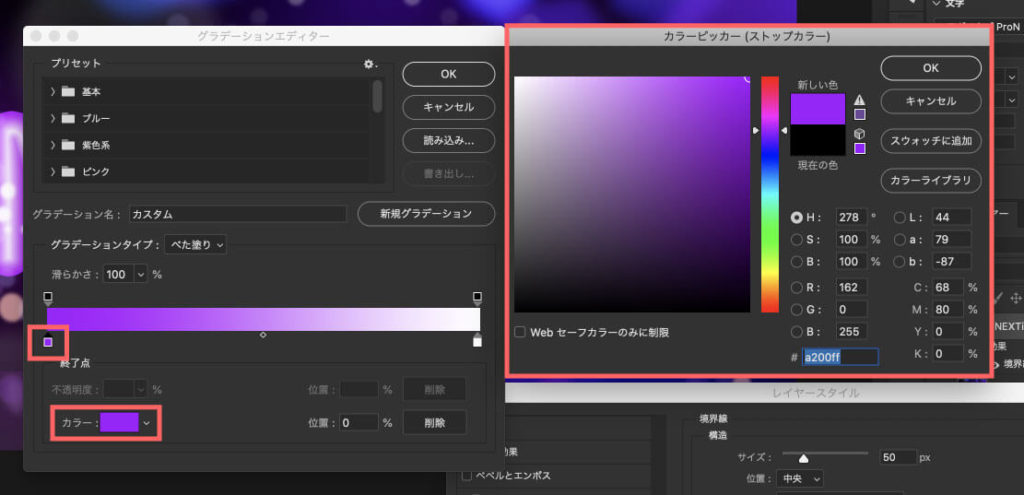Click the H value field showing 278

851,217
